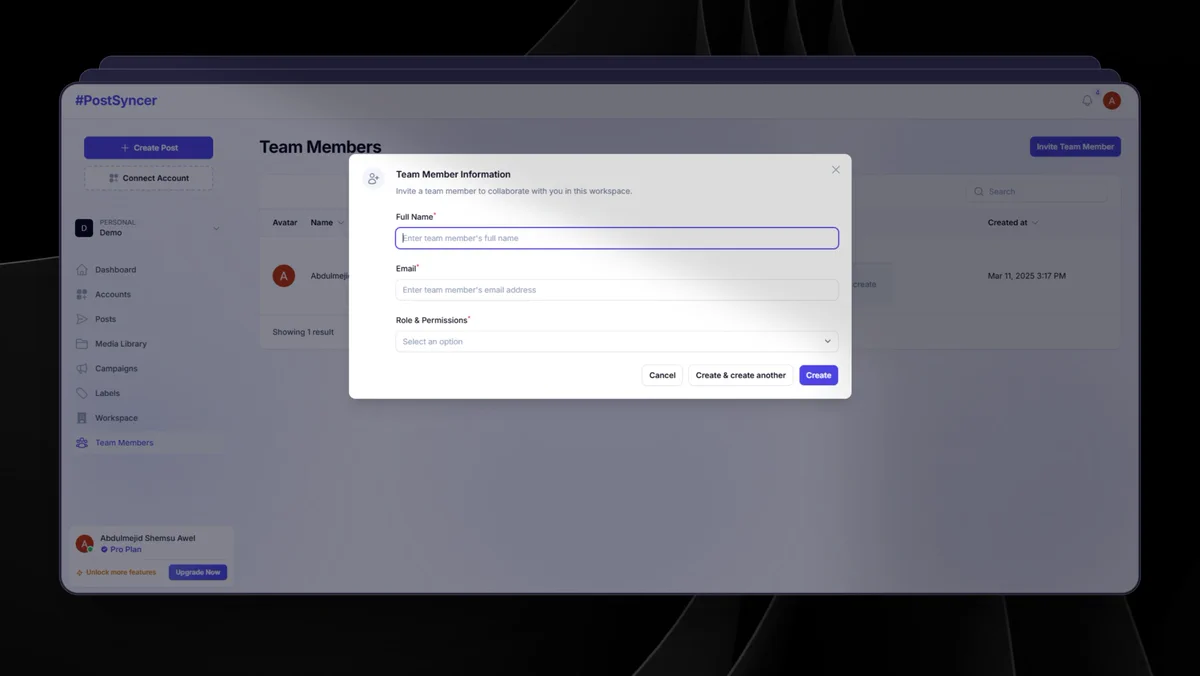
Task: Click the Posts paper-plane icon
Action: (x=82, y=319)
